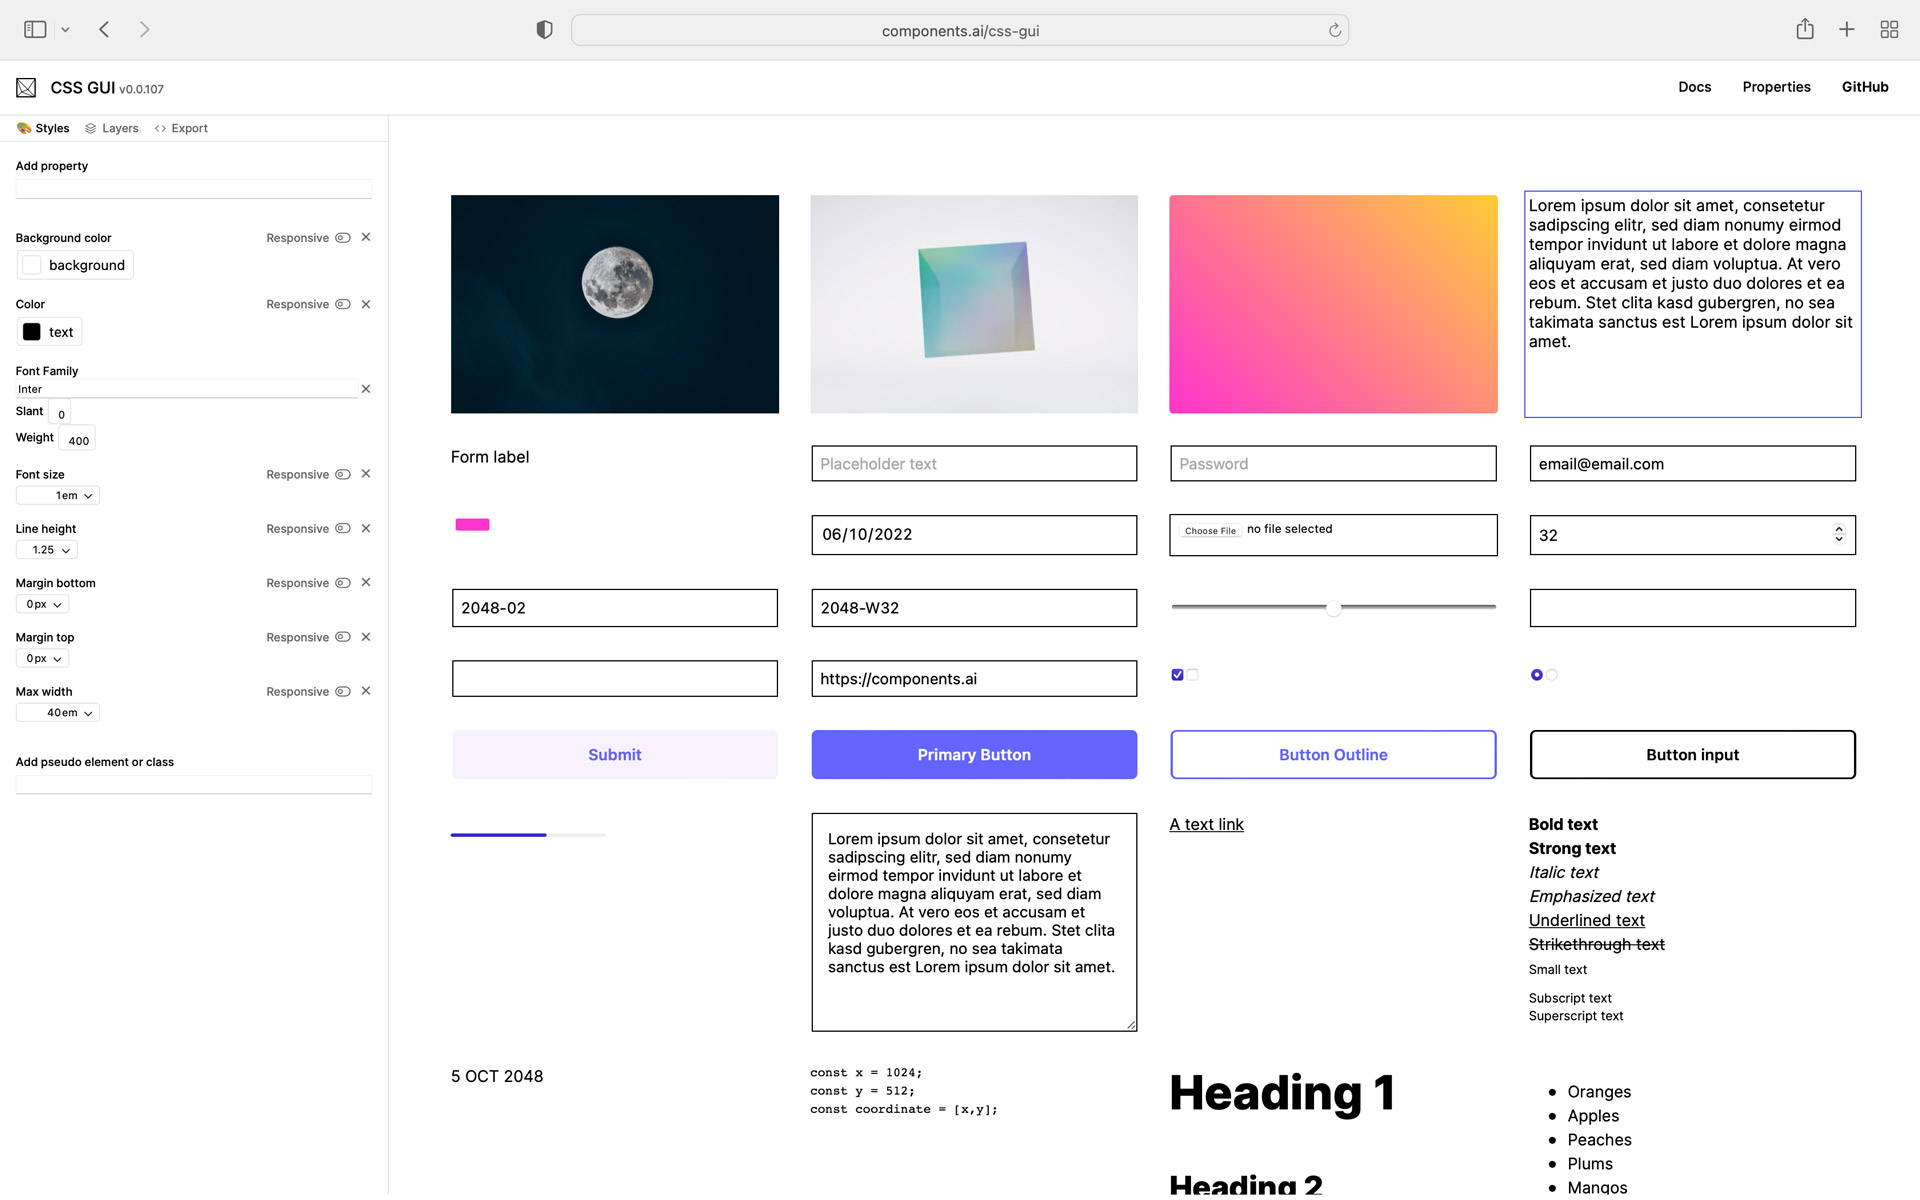The width and height of the screenshot is (1920, 1200).
Task: Select the unselected radio button
Action: [1552, 674]
